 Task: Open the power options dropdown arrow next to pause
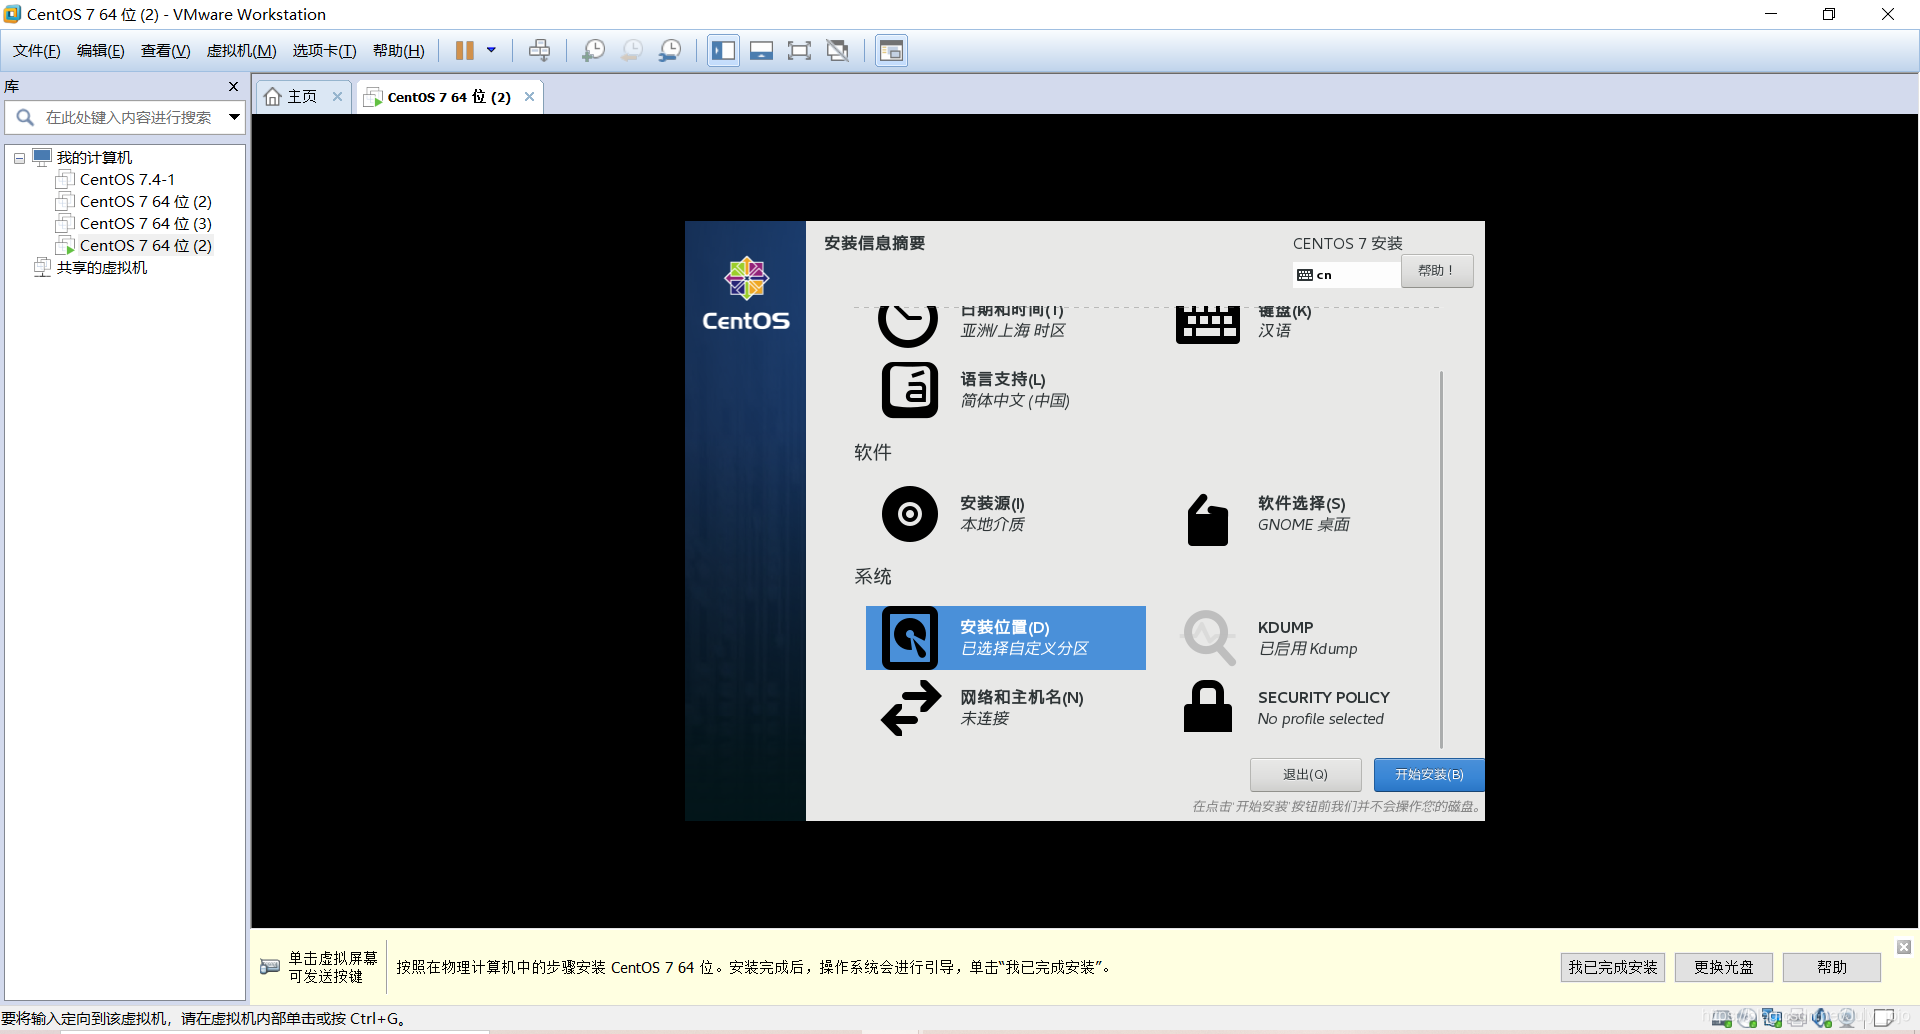(x=491, y=50)
